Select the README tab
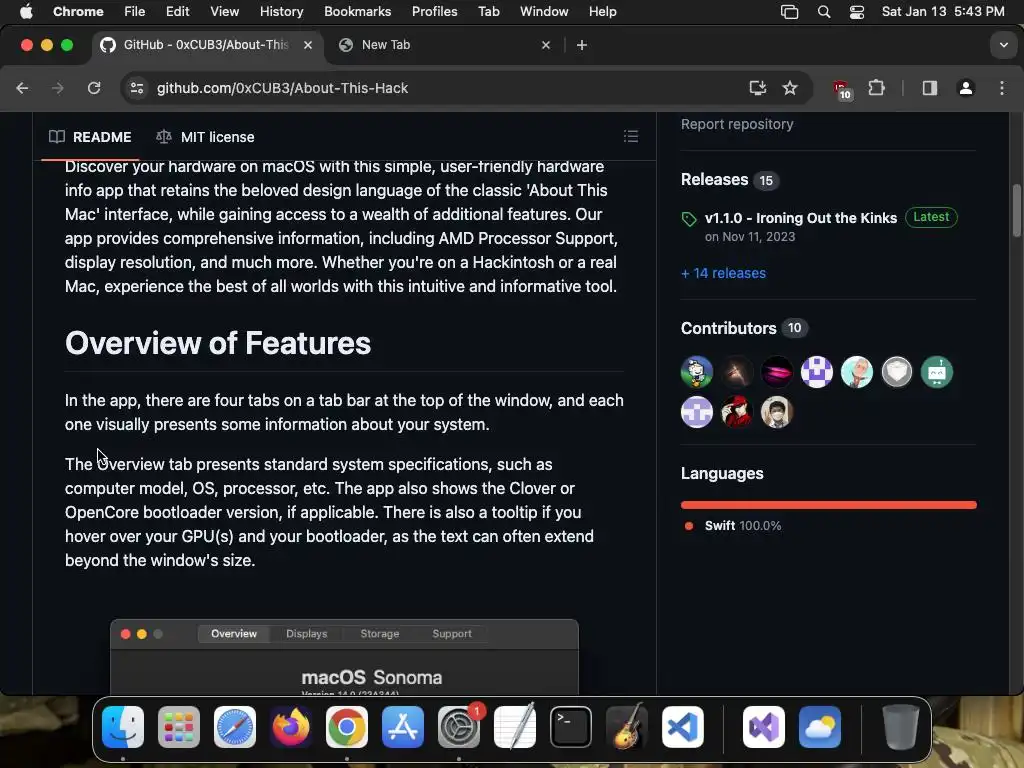Image resolution: width=1024 pixels, height=768 pixels. pyautogui.click(x=90, y=137)
